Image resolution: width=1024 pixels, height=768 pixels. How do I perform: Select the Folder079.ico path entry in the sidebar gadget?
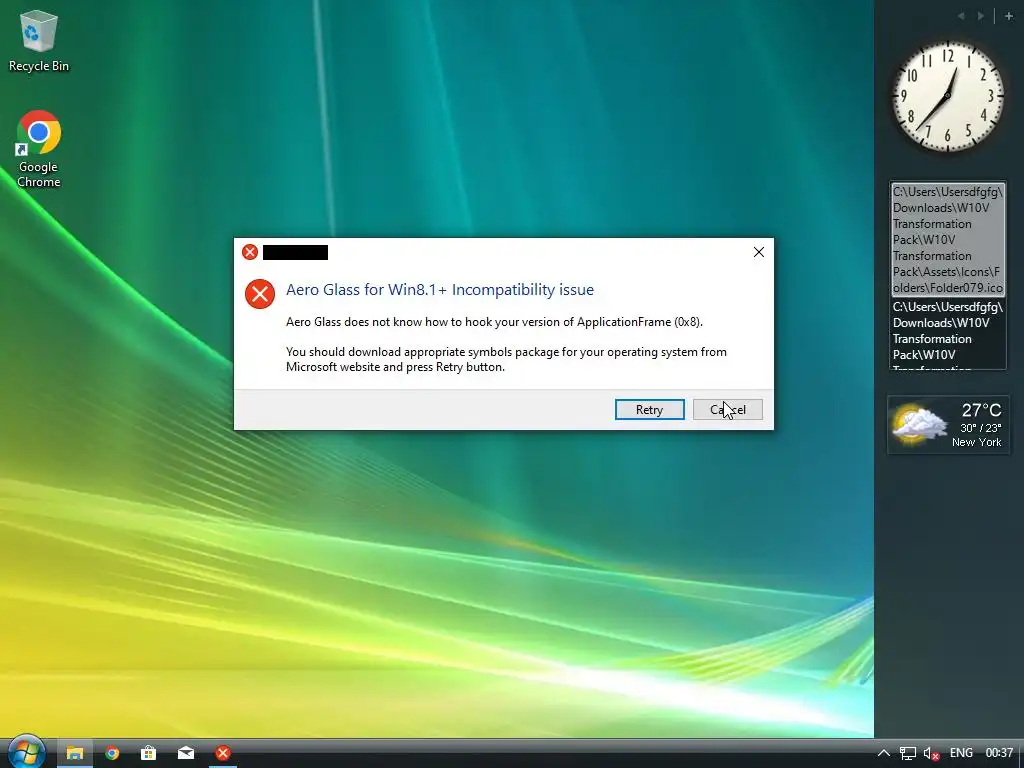coord(948,239)
